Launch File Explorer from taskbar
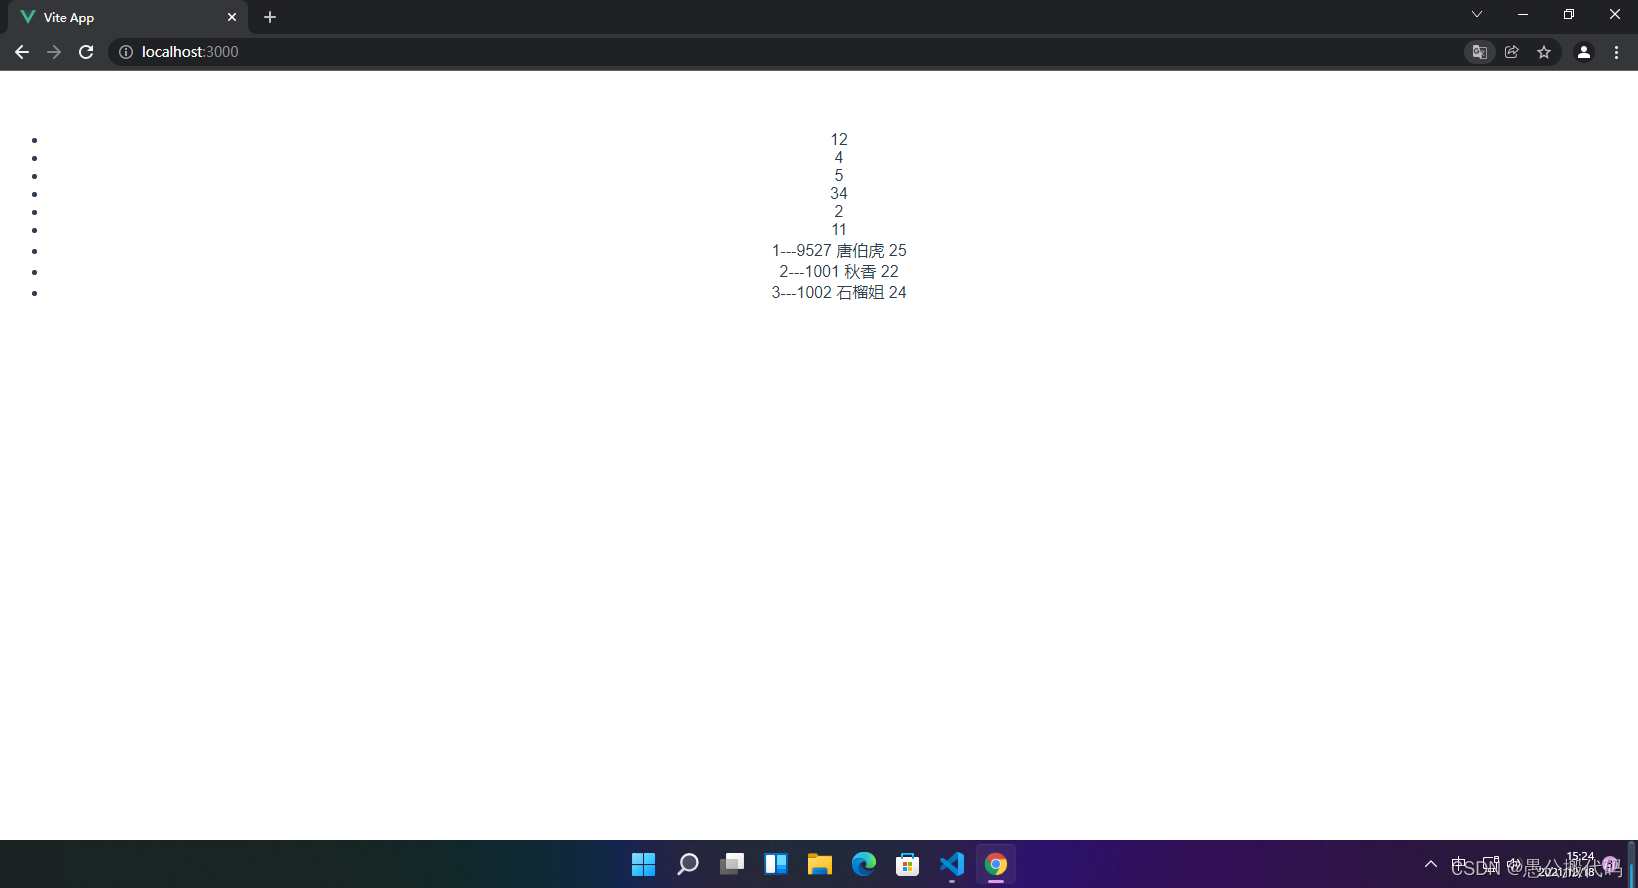 pyautogui.click(x=820, y=864)
